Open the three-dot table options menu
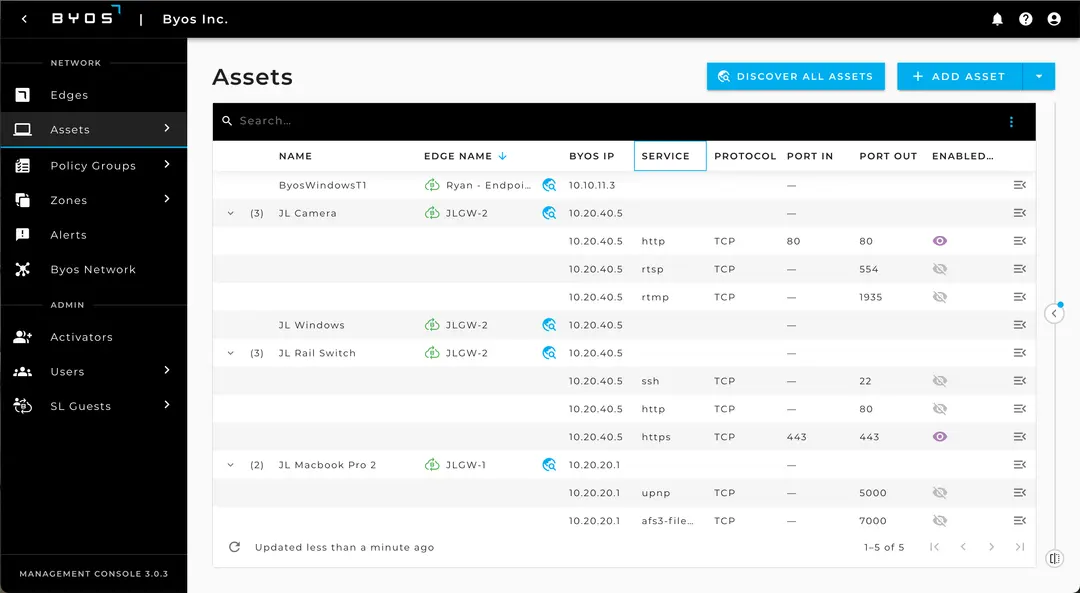The width and height of the screenshot is (1080, 593). 1011,122
